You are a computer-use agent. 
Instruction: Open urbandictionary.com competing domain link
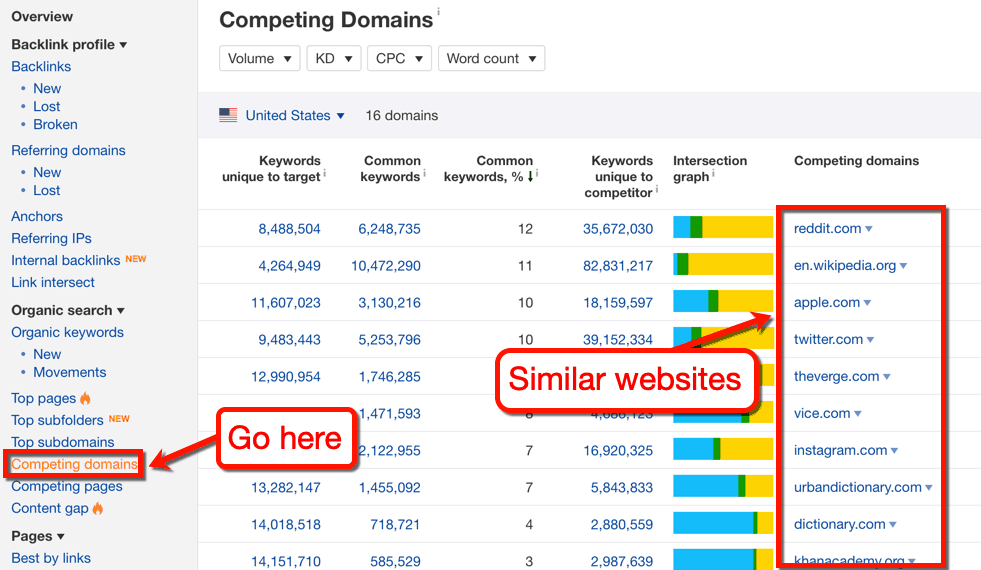pos(858,487)
